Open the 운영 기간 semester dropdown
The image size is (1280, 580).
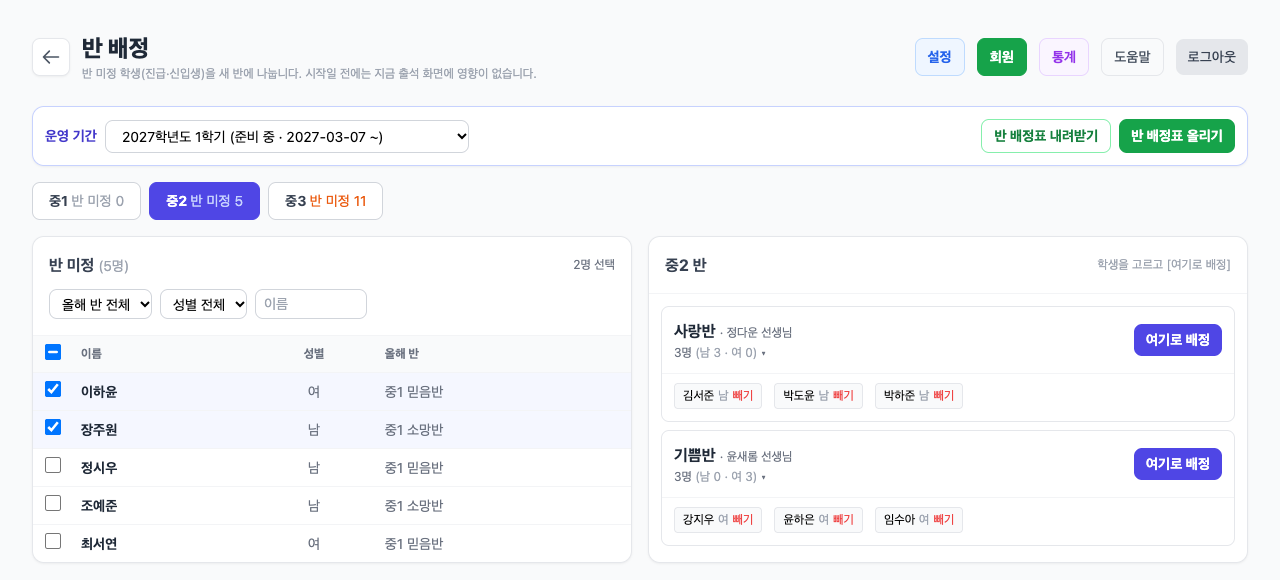[287, 136]
